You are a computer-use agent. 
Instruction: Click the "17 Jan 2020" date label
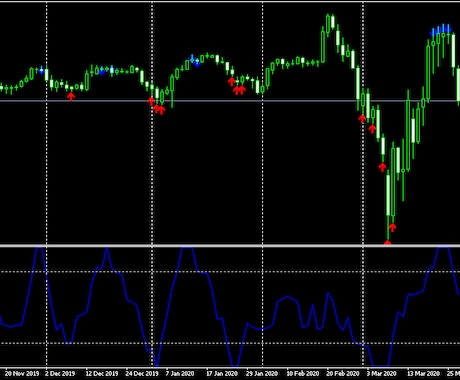pos(222,373)
